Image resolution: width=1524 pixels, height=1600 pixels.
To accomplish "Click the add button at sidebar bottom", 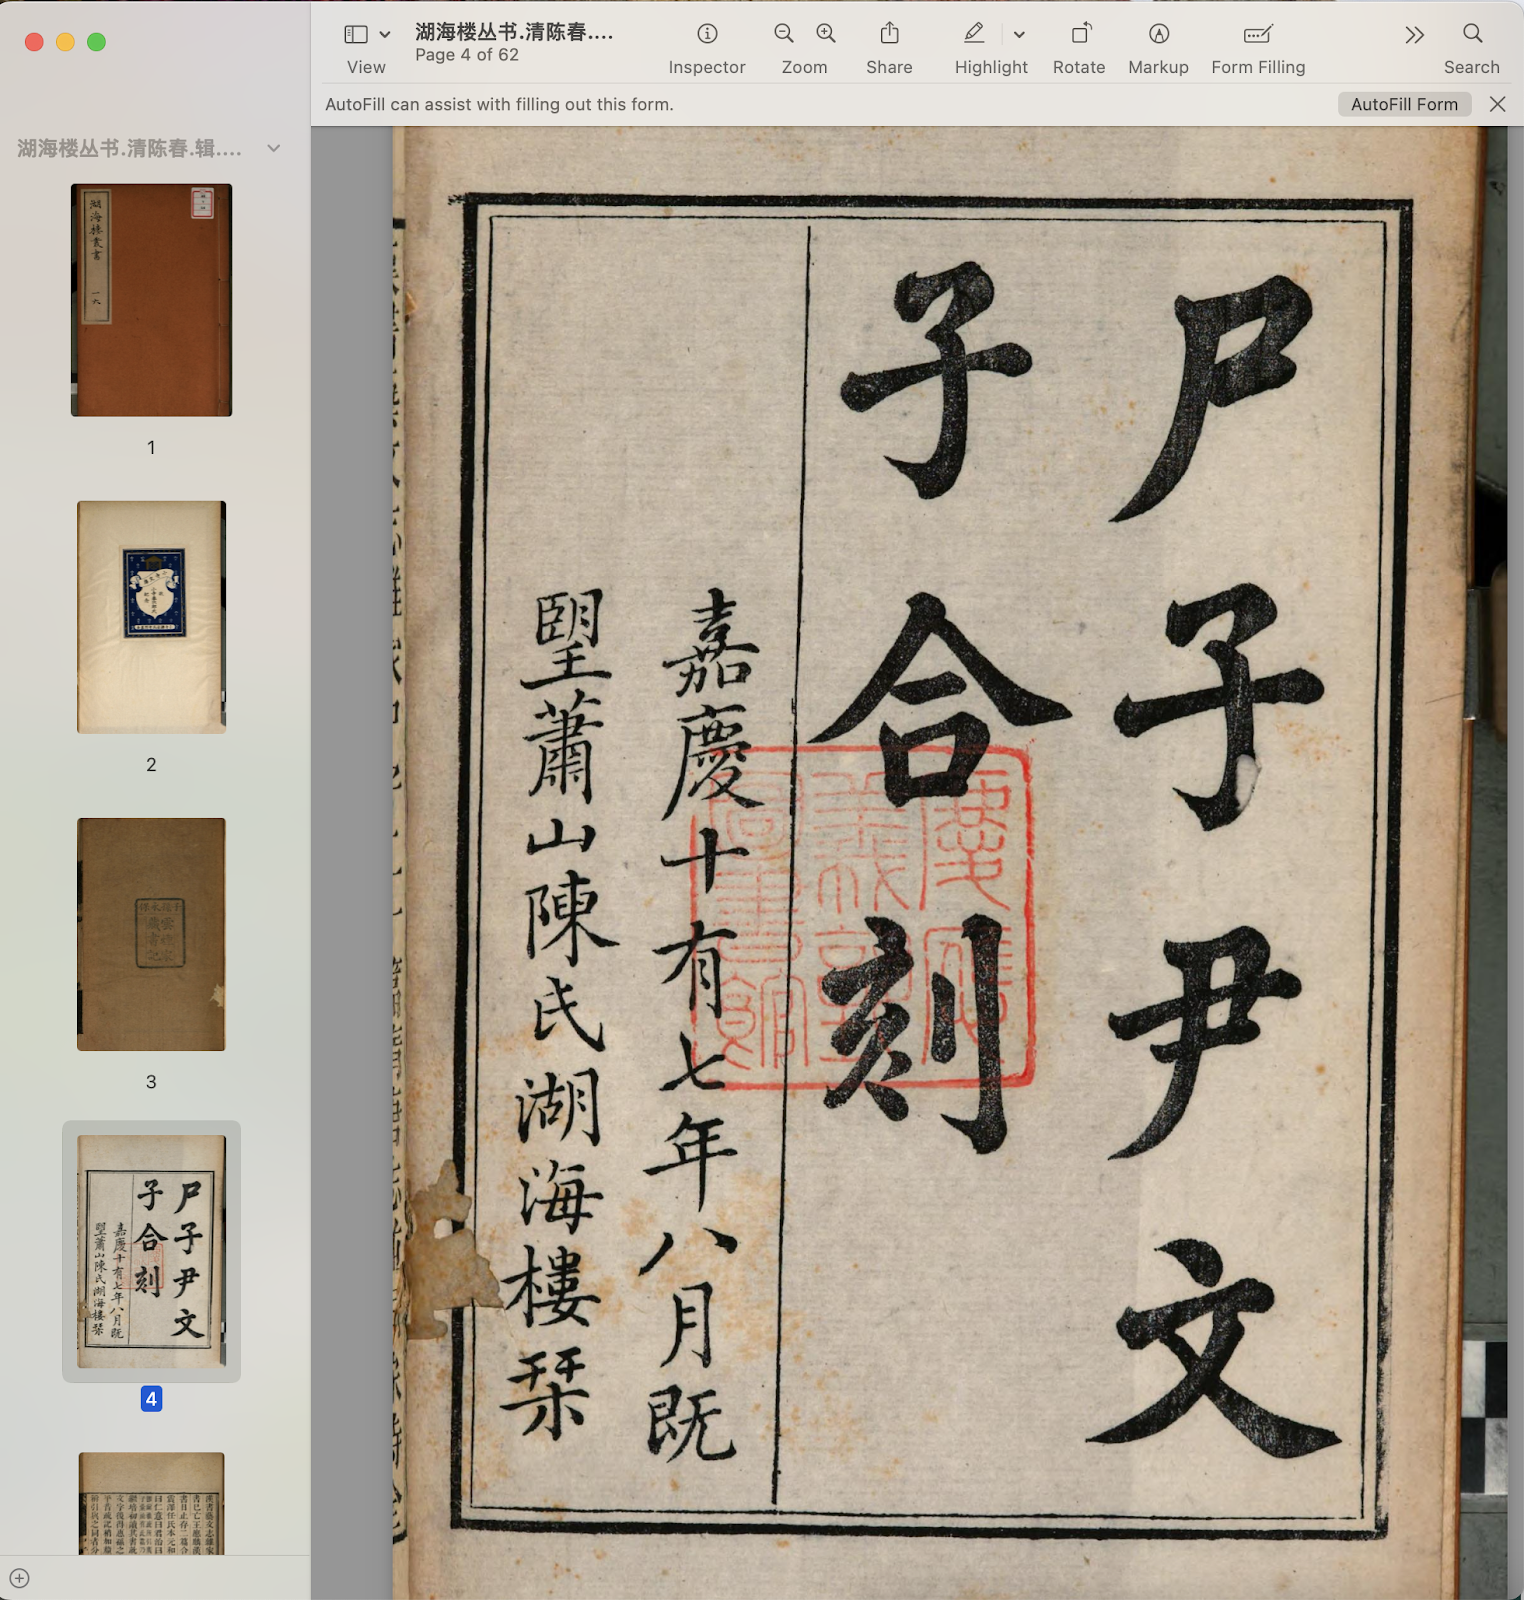I will 20,1578.
